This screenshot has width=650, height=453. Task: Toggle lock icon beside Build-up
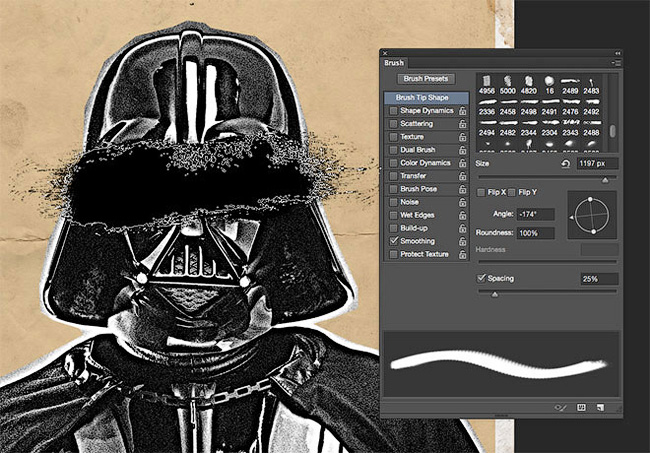point(463,228)
